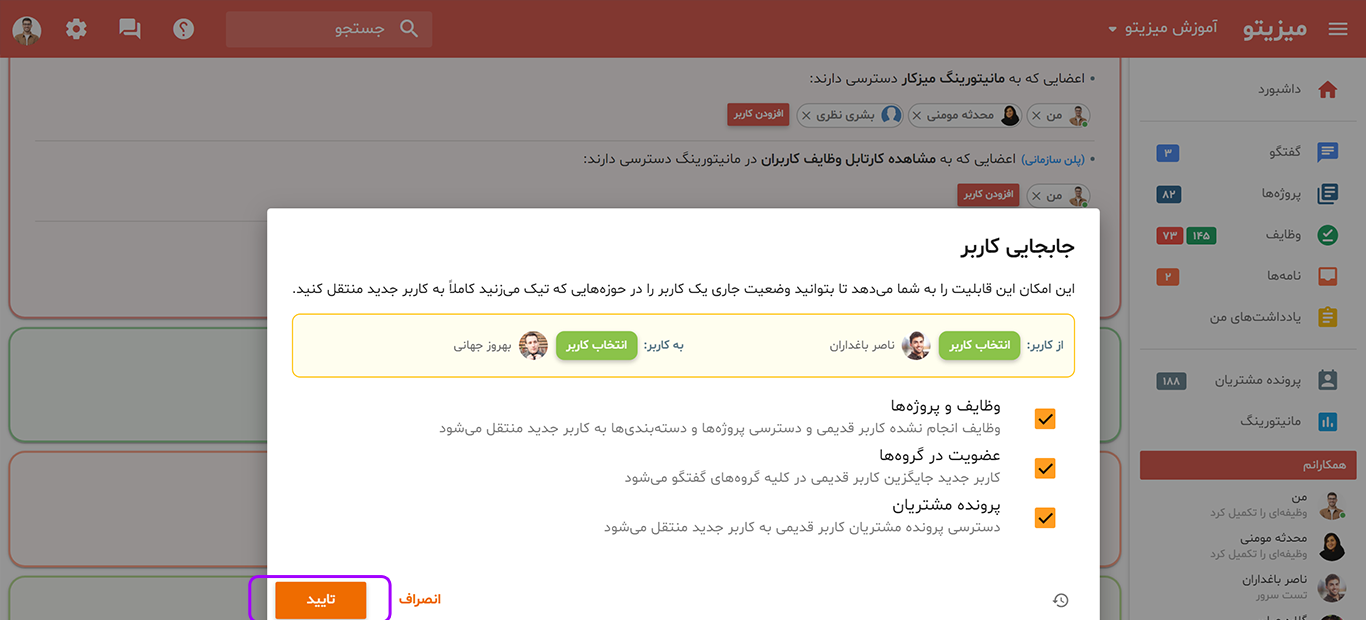Viewport: 1366px width, 620px height.
Task: Click the گفتگو badge showing ۳
Action: 1169,153
